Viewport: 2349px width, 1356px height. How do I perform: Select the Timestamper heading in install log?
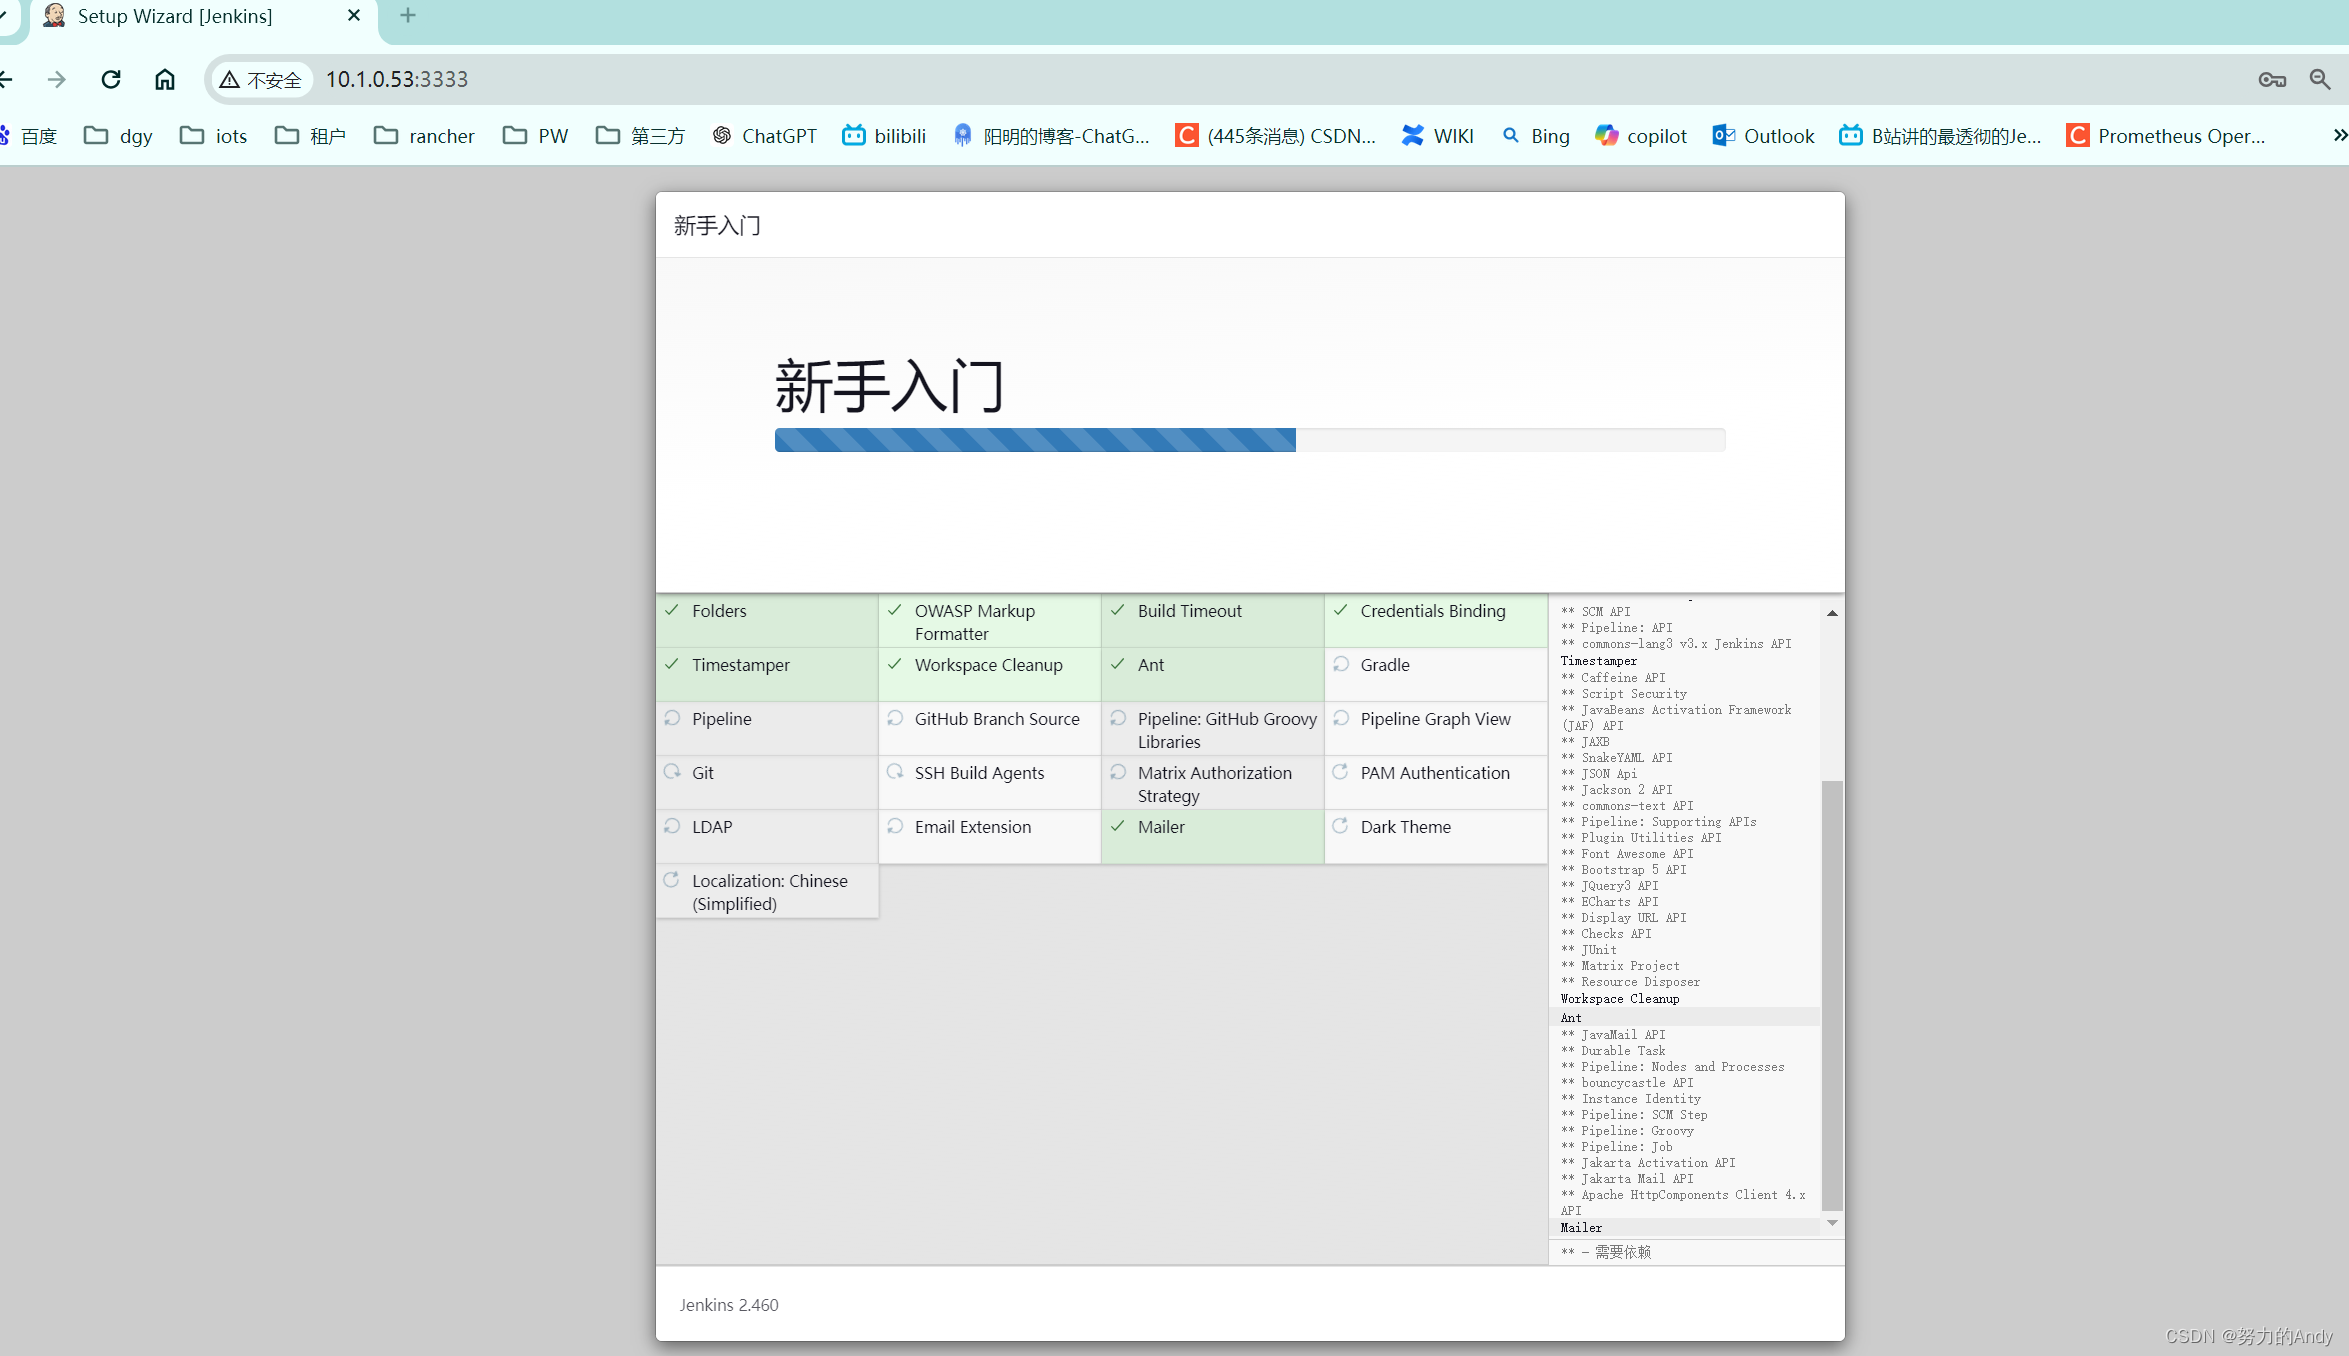coord(1598,661)
